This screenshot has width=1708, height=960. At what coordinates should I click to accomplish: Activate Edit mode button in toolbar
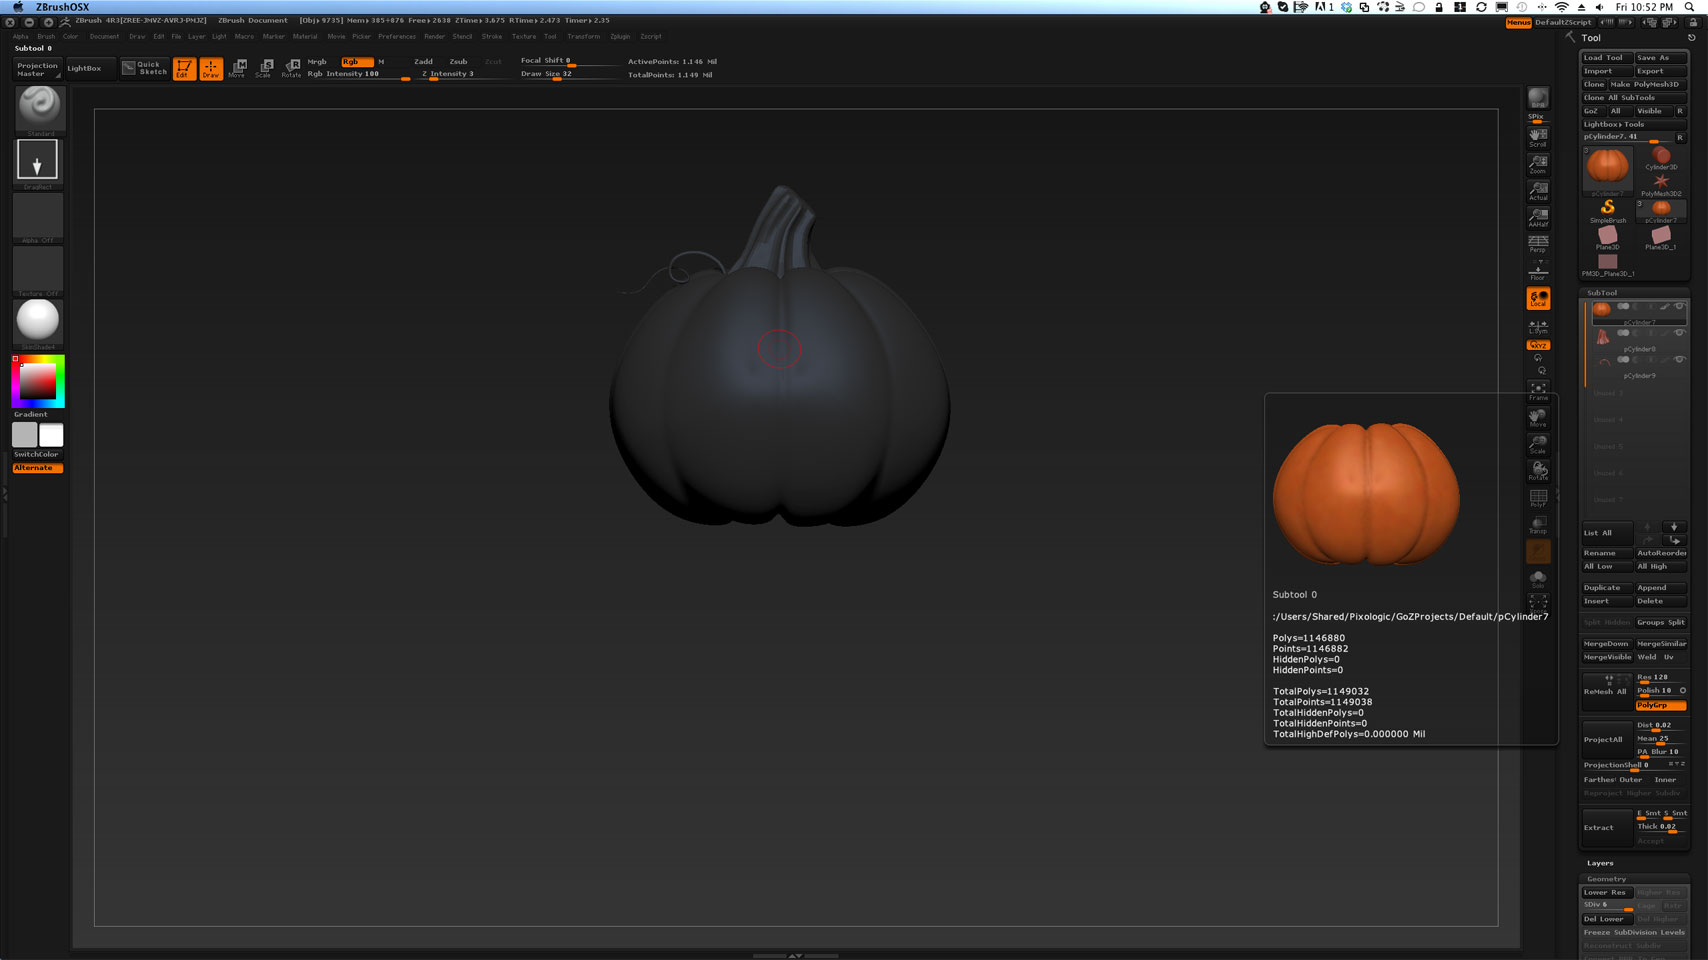pyautogui.click(x=184, y=68)
